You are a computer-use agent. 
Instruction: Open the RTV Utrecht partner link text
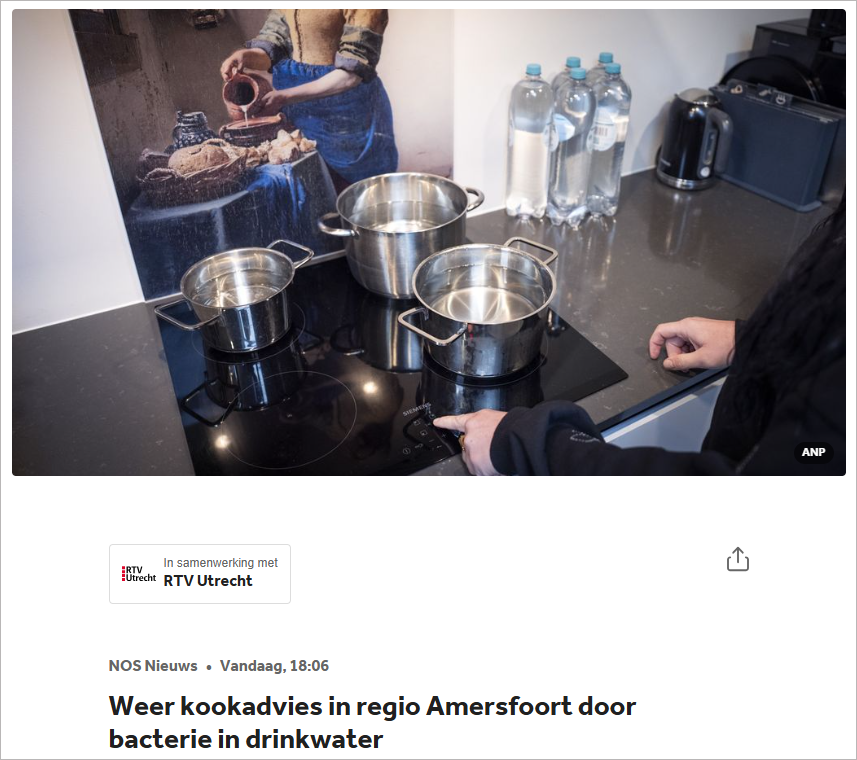[x=208, y=581]
